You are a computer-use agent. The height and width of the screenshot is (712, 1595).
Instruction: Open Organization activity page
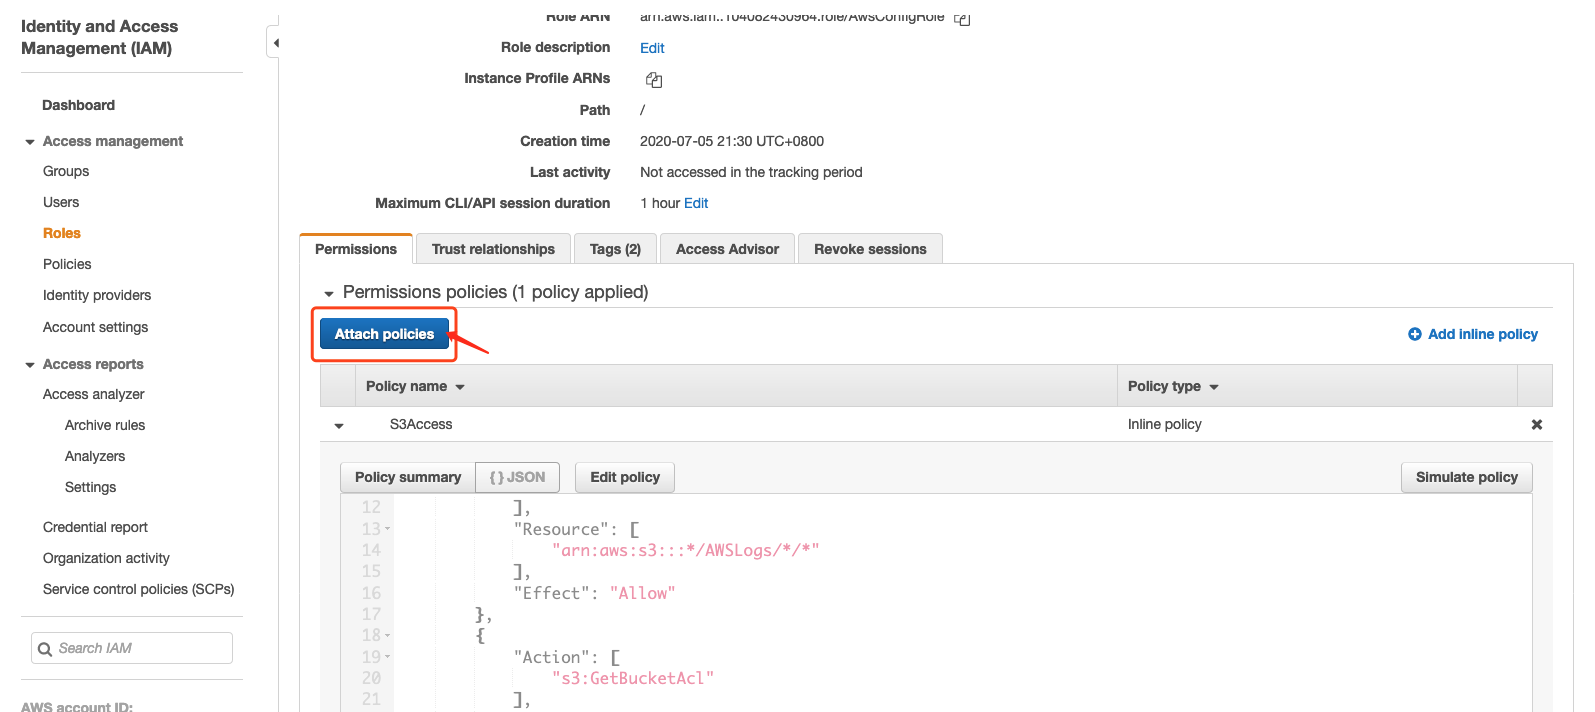[106, 558]
